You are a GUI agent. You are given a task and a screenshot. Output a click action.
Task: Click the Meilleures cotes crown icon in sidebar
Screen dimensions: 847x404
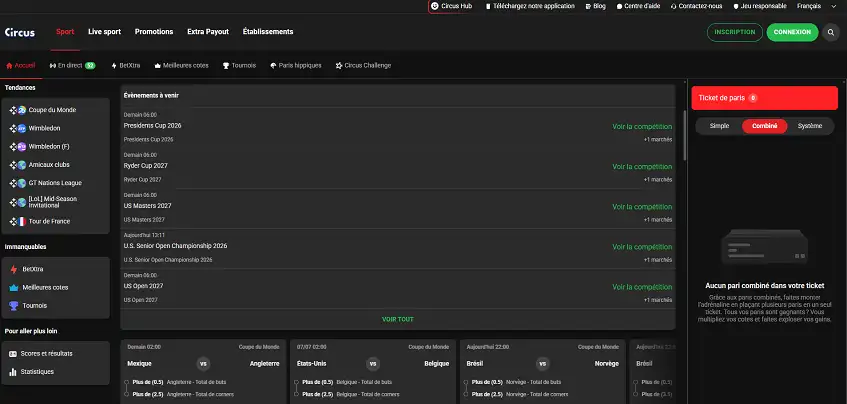point(14,288)
